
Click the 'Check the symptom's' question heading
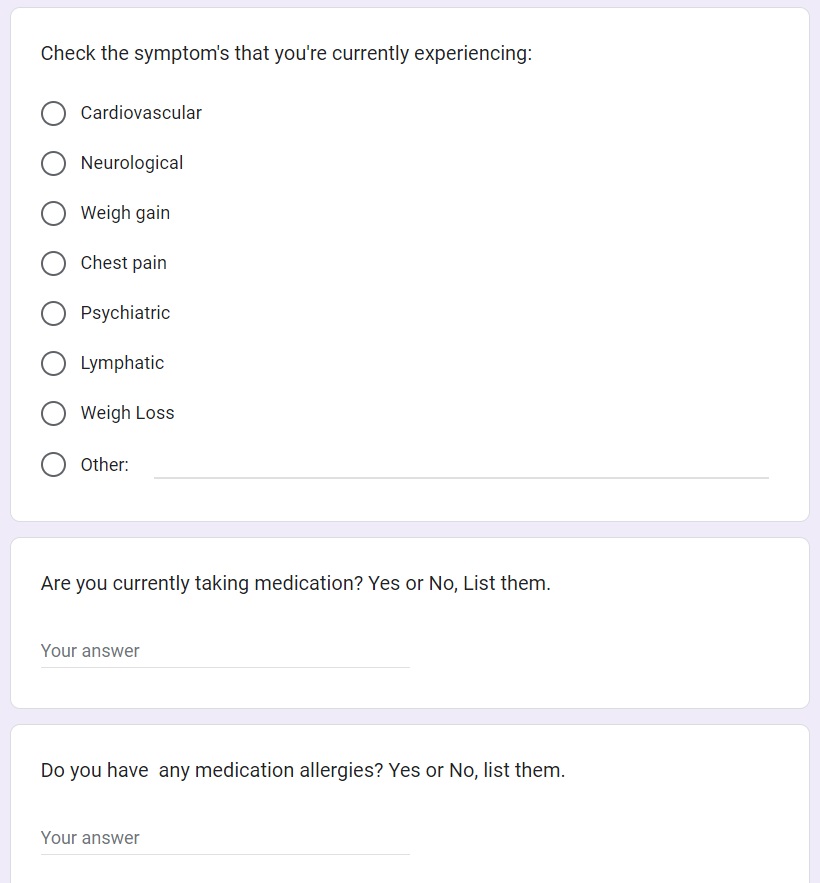coord(286,53)
